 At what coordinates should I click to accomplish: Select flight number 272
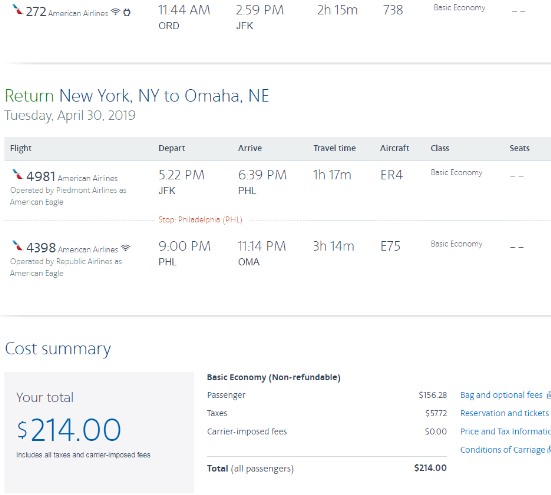[x=36, y=12]
